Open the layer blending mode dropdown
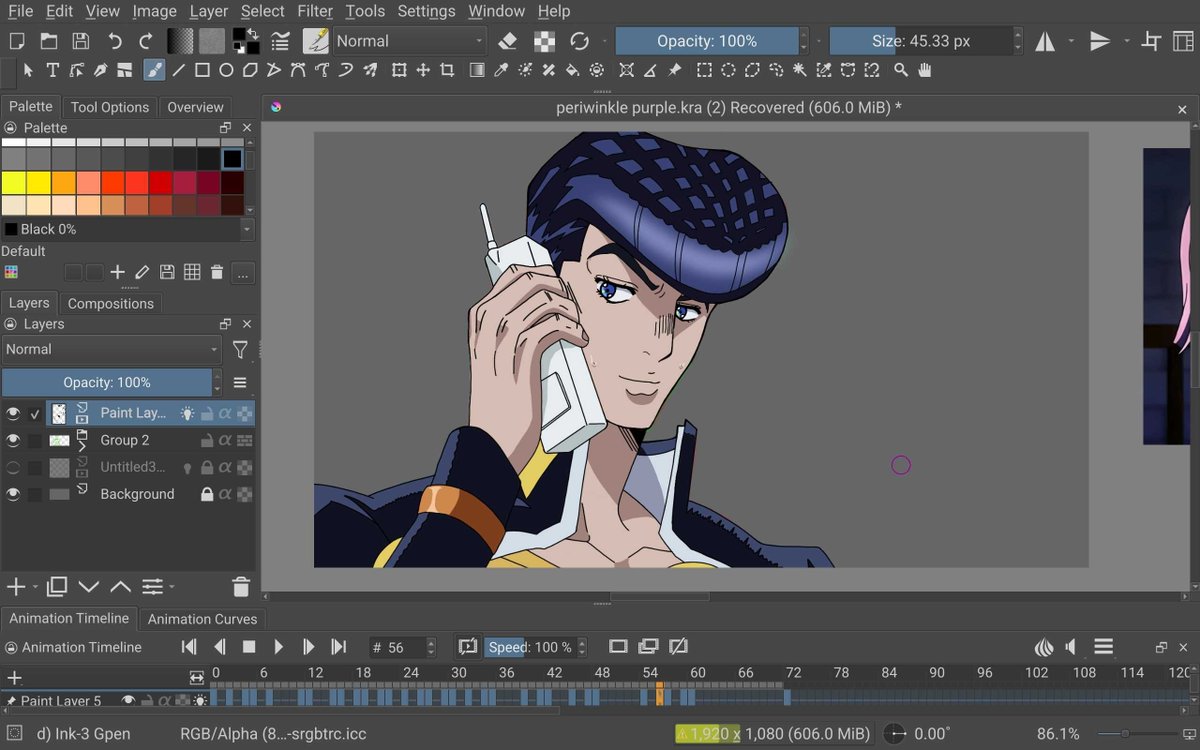The image size is (1200, 750). pyautogui.click(x=111, y=349)
